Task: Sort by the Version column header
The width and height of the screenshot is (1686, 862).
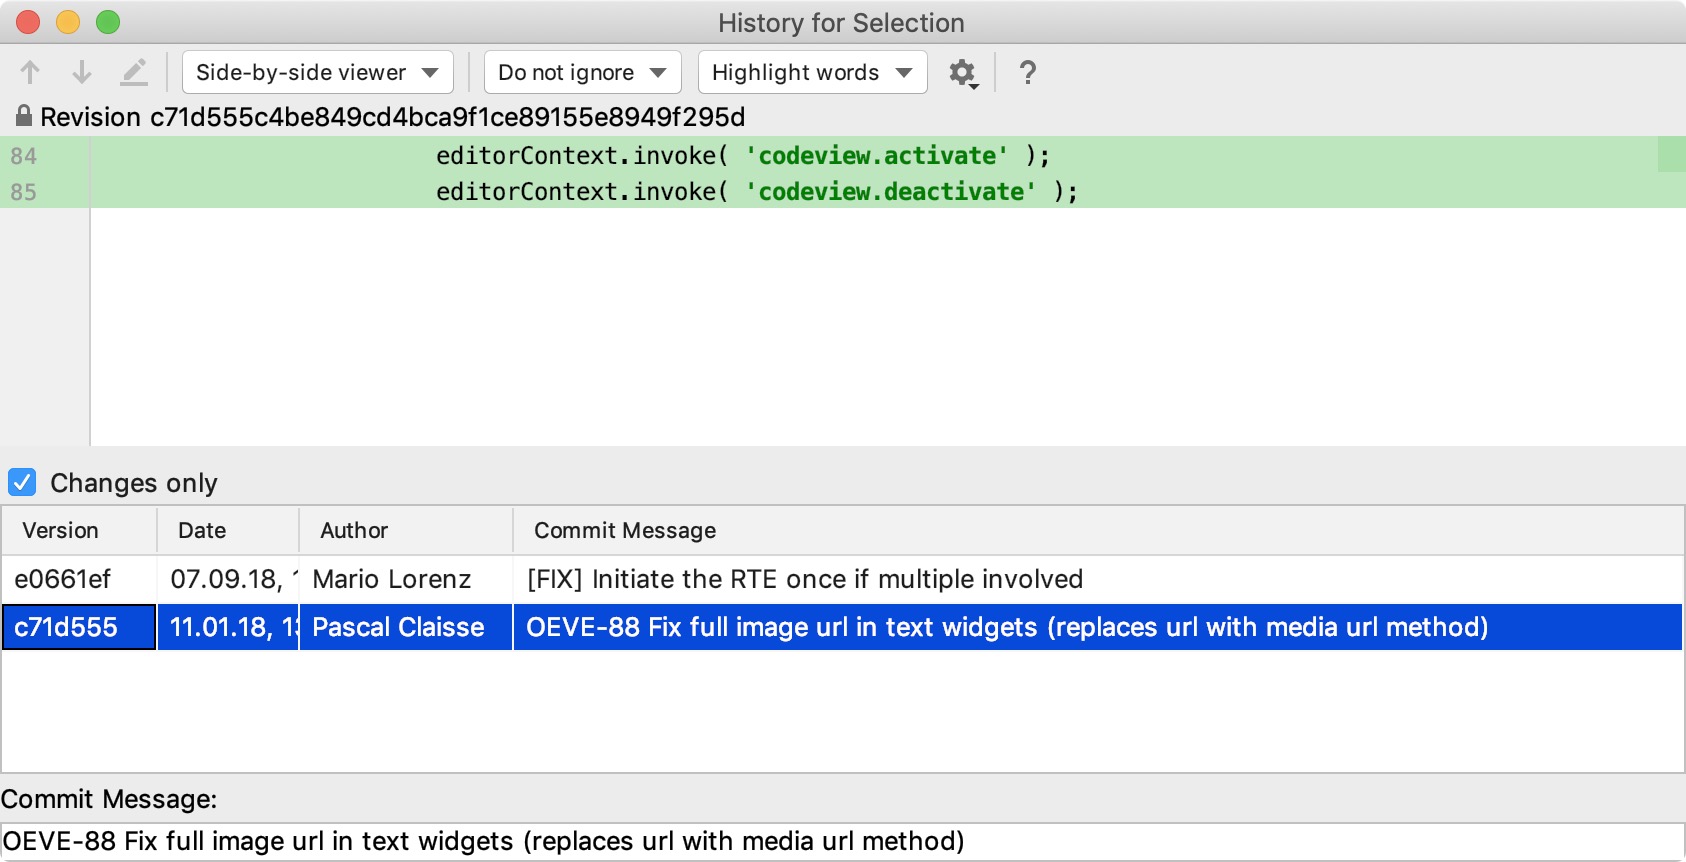Action: click(61, 530)
